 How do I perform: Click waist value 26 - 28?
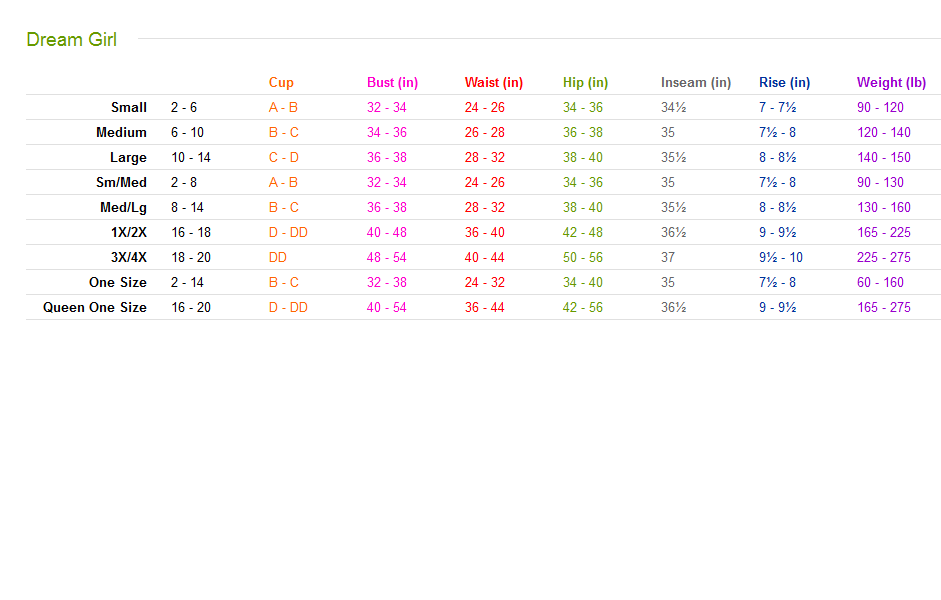point(484,133)
